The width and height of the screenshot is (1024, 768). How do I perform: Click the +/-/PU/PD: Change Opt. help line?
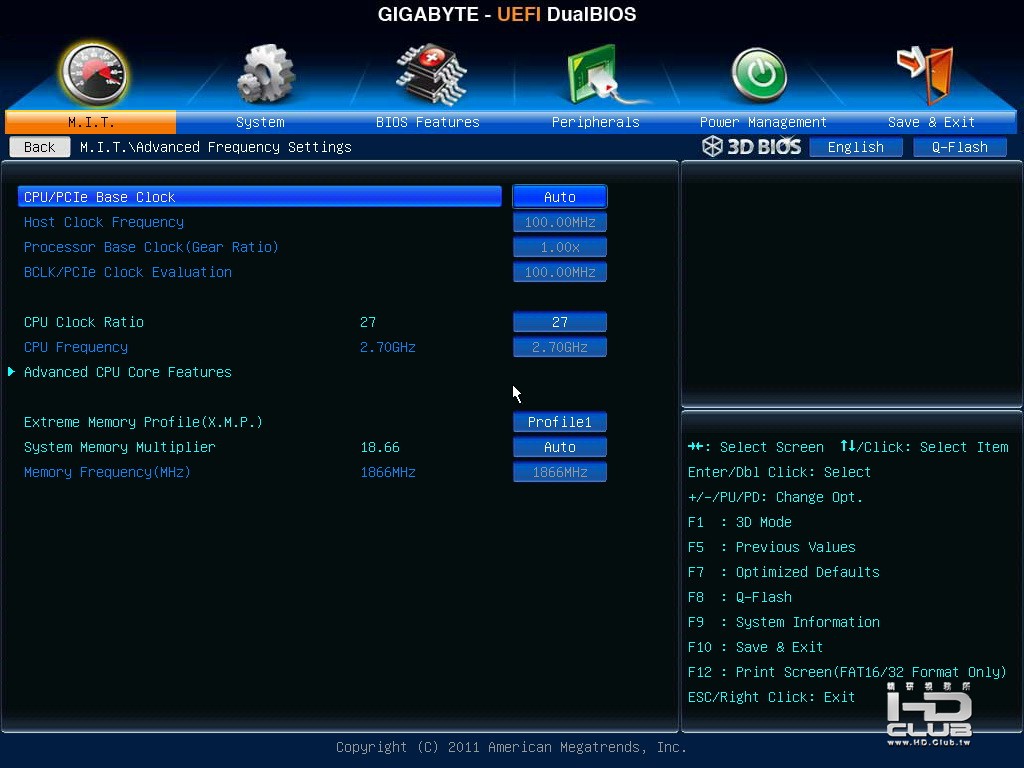coord(775,497)
